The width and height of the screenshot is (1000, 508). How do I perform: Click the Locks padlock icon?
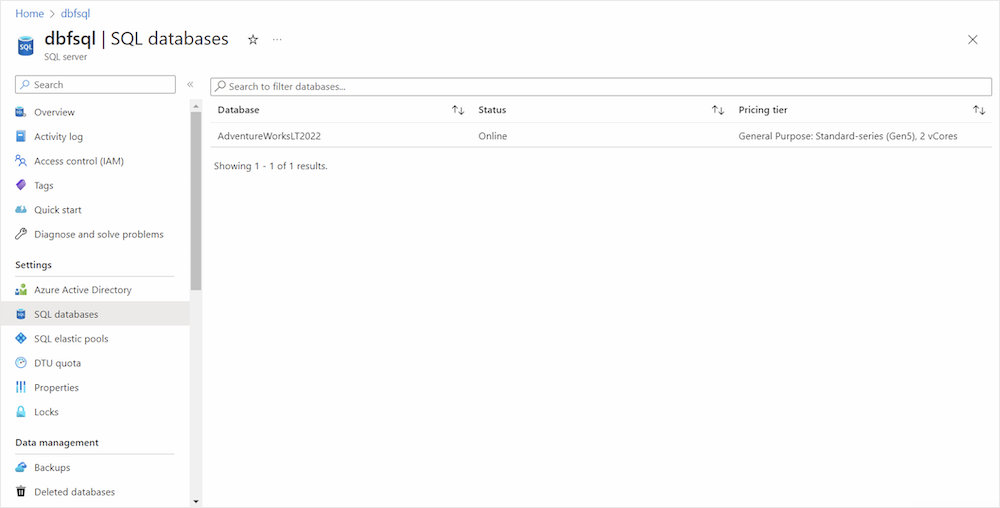[x=21, y=412]
